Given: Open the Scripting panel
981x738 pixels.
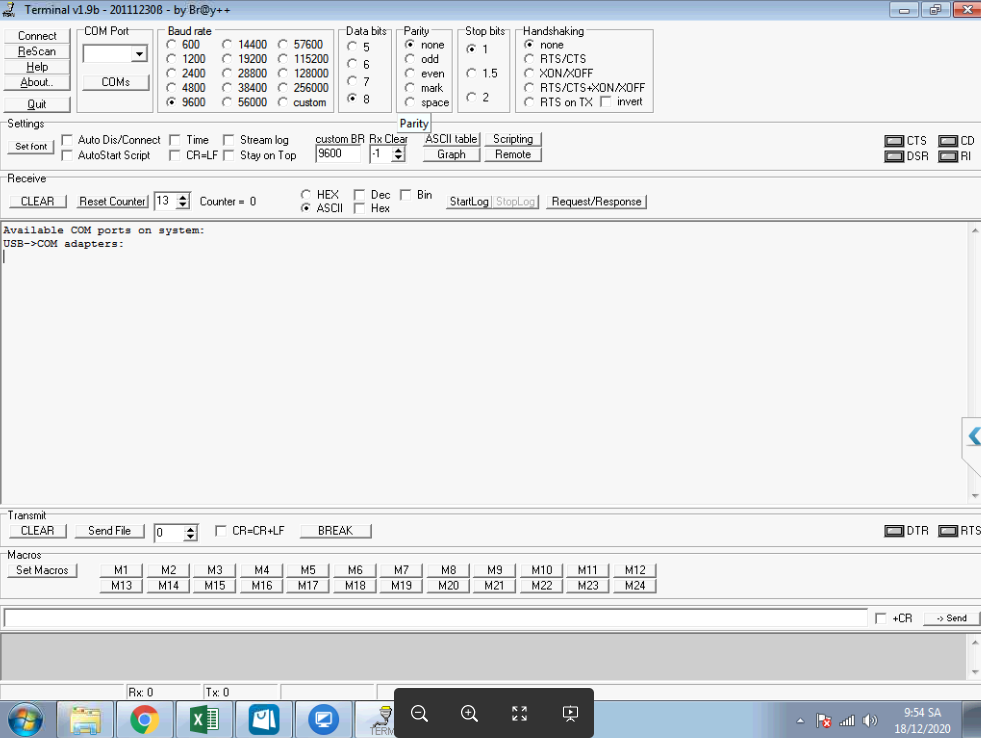Looking at the screenshot, I should click(513, 139).
